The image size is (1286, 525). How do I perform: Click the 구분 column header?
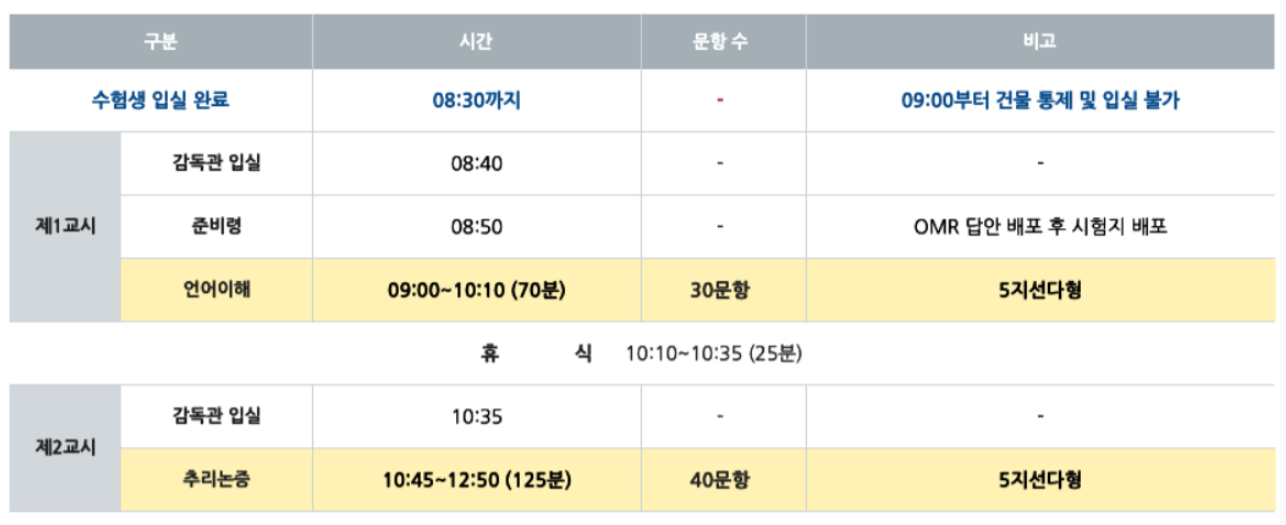pos(160,42)
